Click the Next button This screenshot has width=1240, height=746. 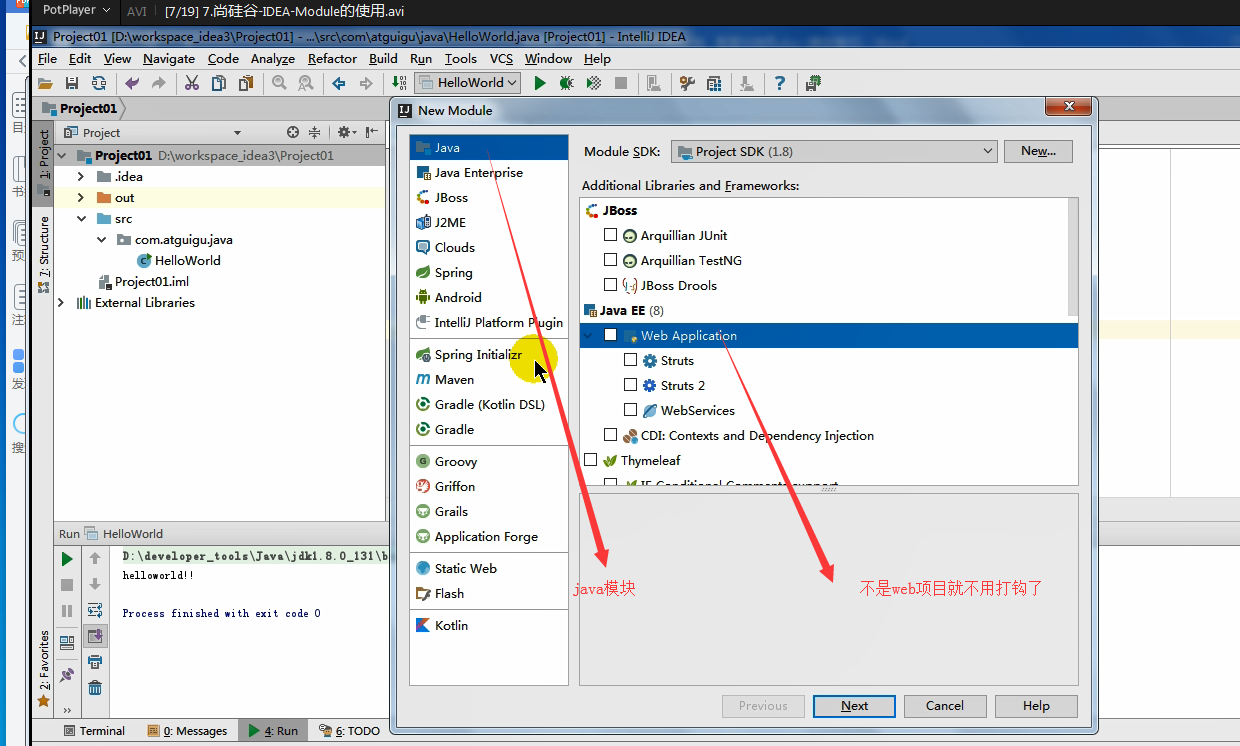click(x=854, y=706)
